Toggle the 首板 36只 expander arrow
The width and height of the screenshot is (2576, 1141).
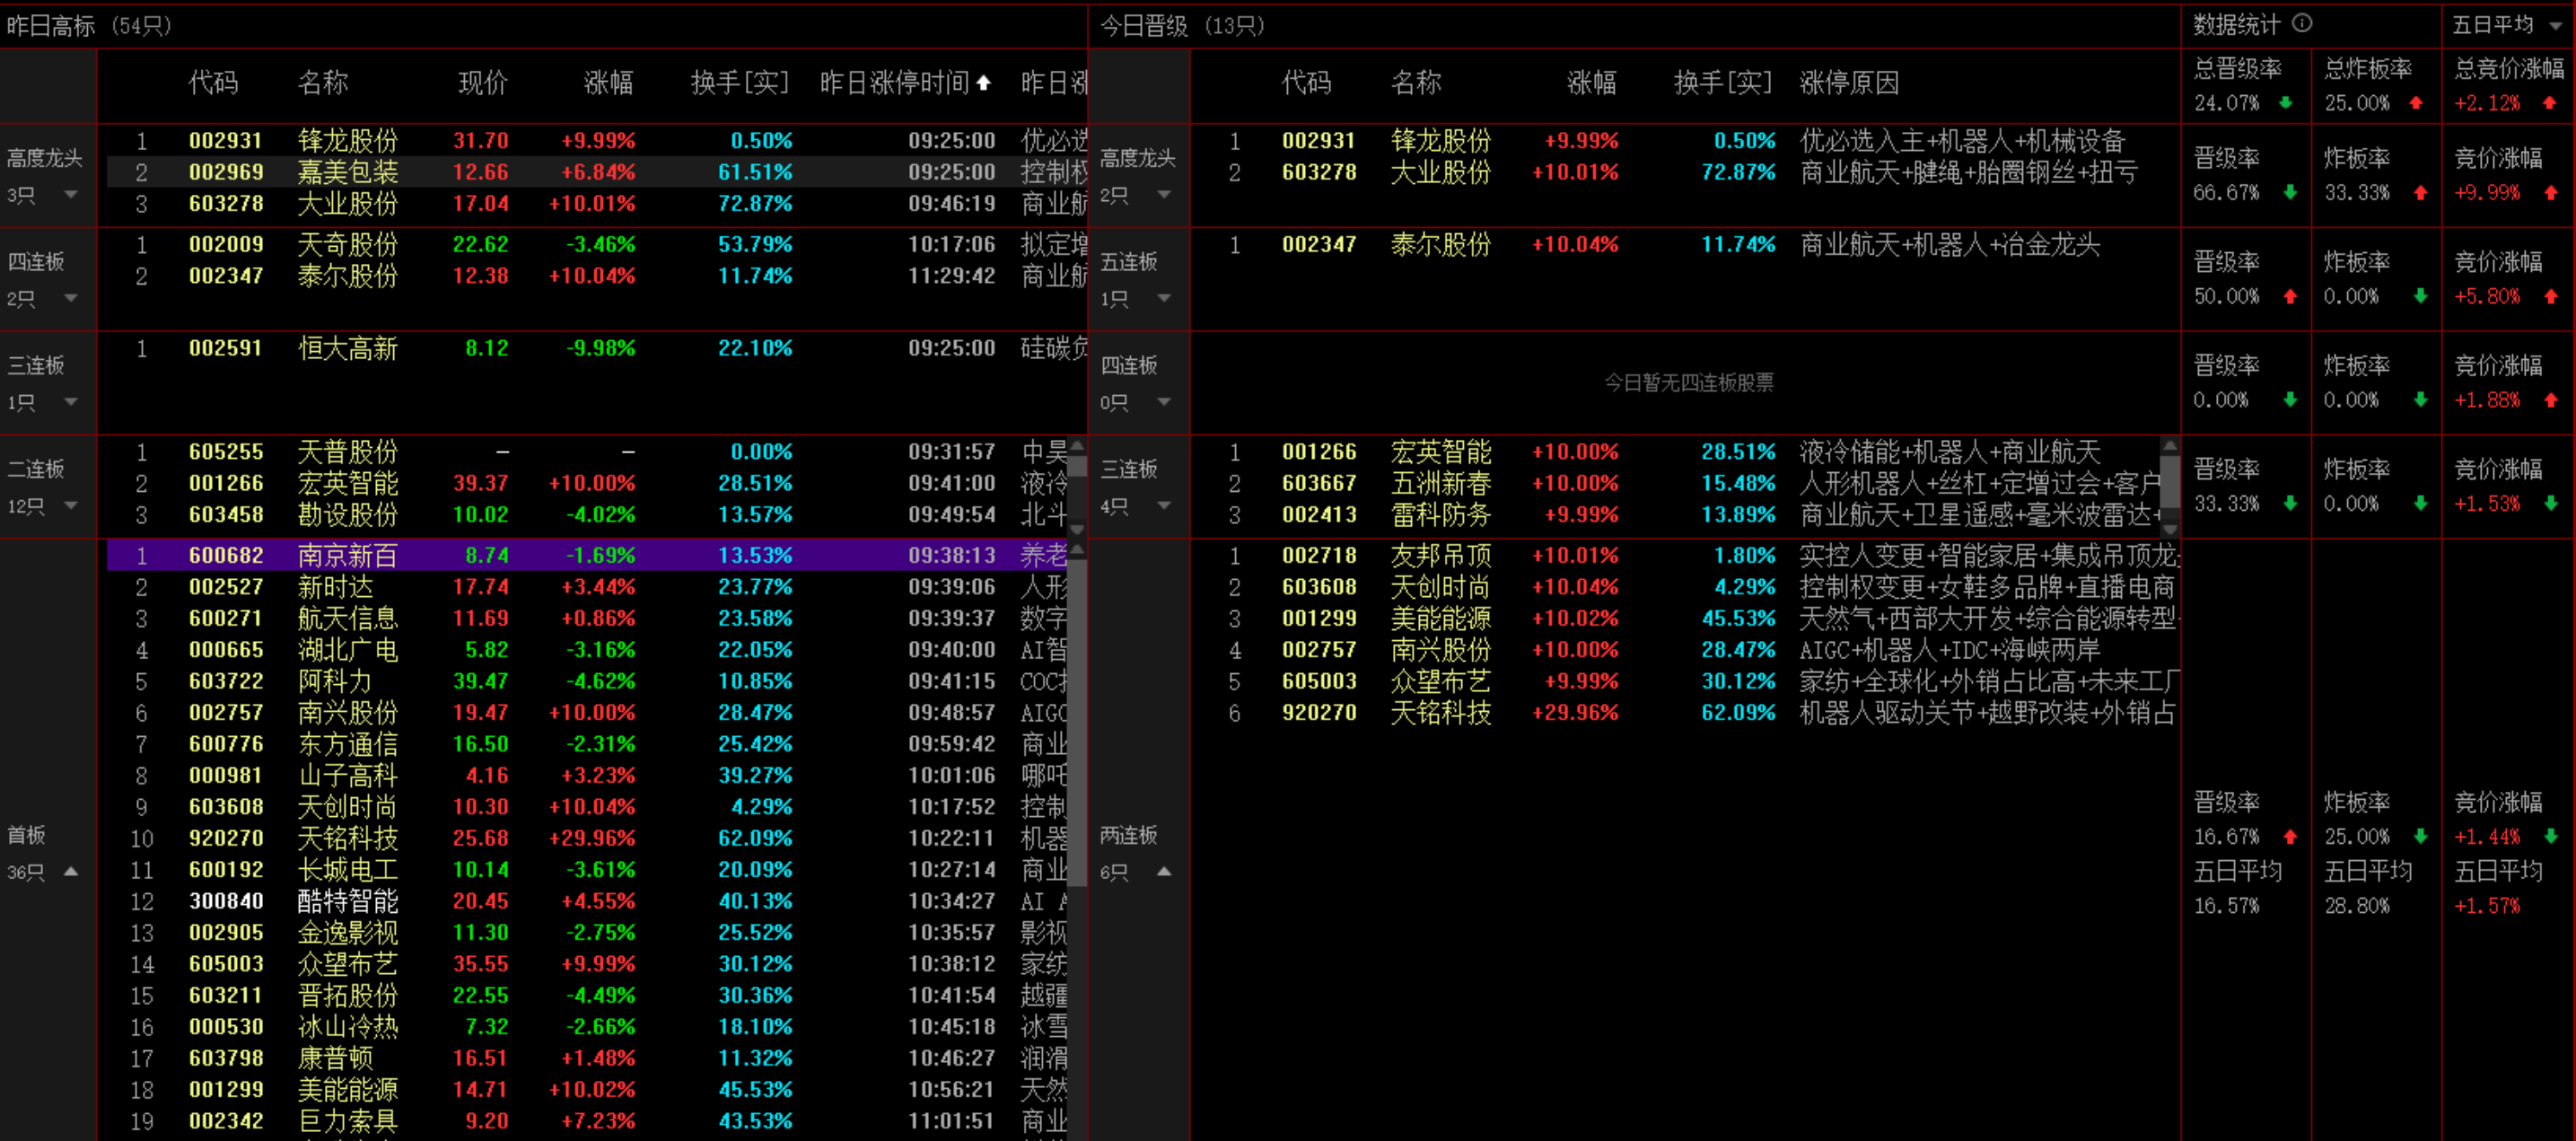[x=71, y=871]
